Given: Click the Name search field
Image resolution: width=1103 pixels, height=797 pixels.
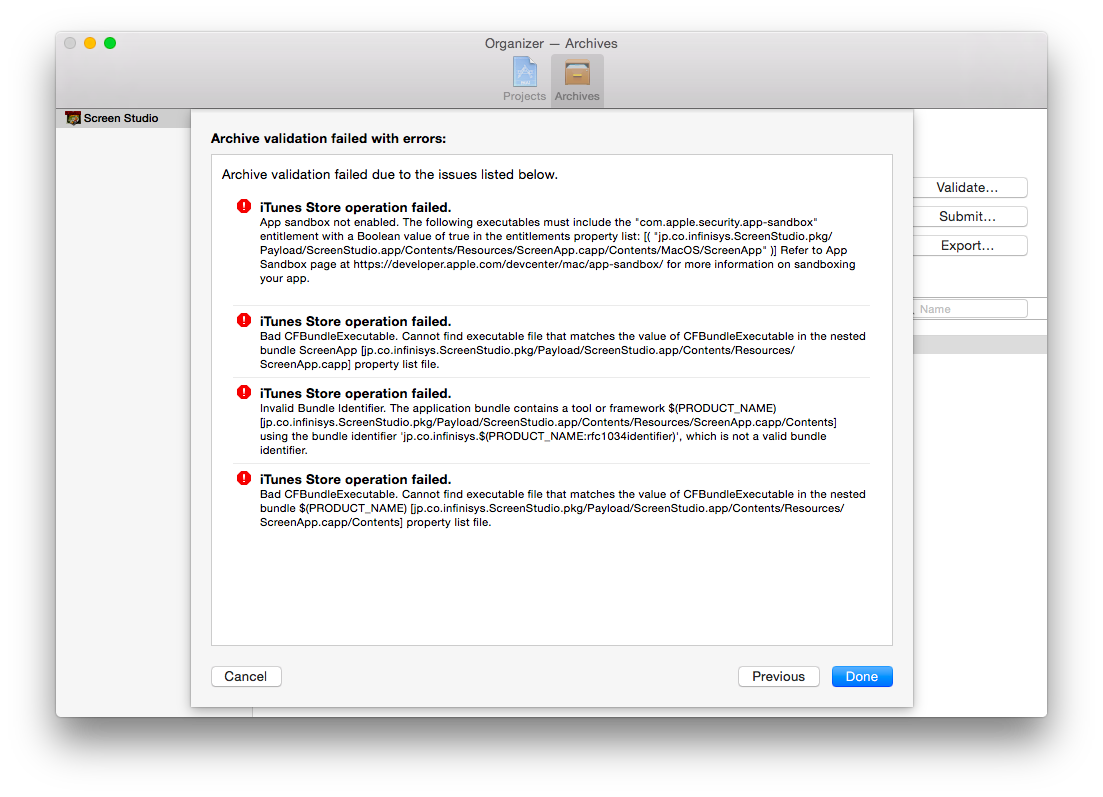Looking at the screenshot, I should tap(970, 309).
